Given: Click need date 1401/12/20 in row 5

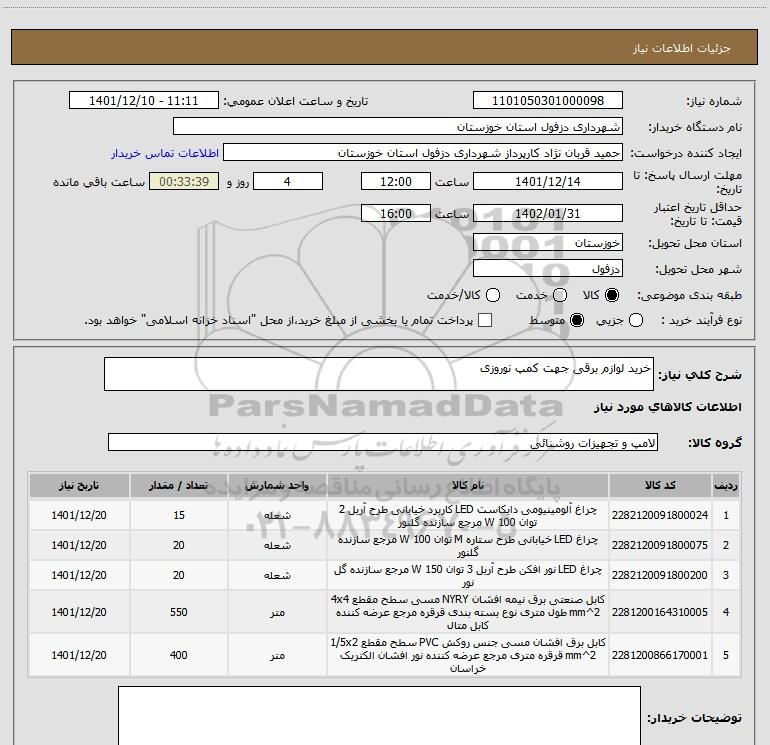Looking at the screenshot, I should pos(79,655).
